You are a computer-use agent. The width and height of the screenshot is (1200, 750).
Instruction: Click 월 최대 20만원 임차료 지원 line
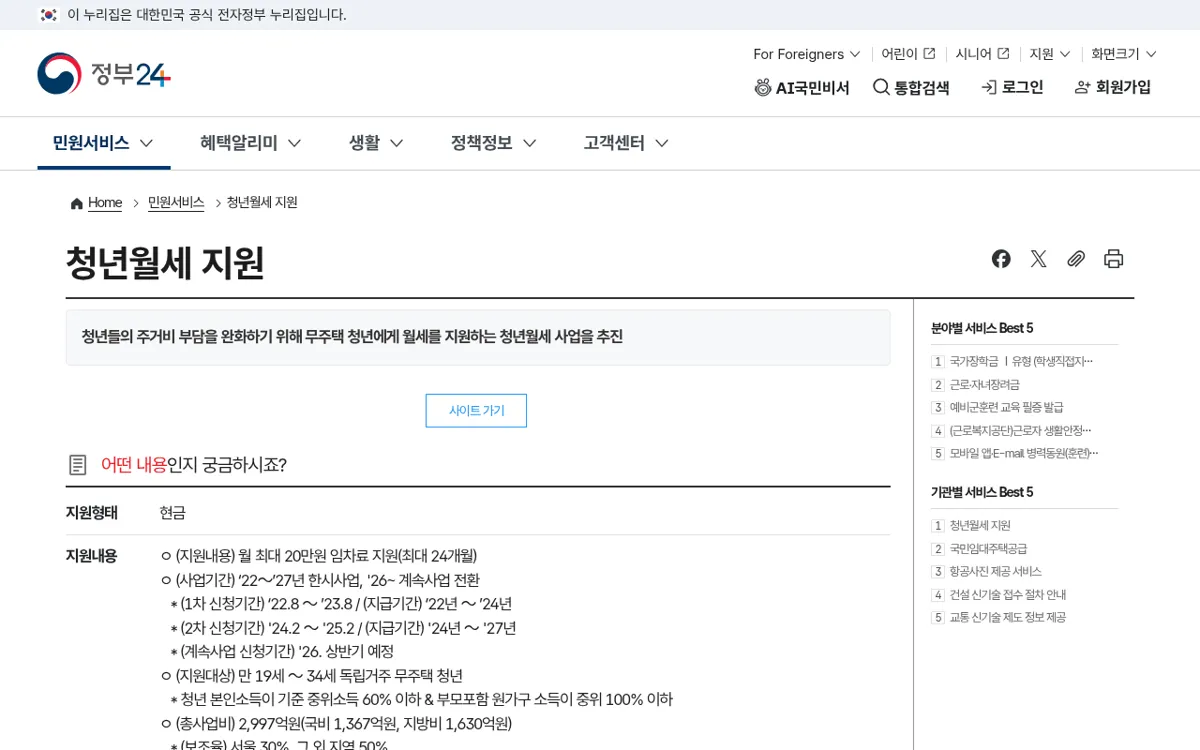tap(319, 556)
